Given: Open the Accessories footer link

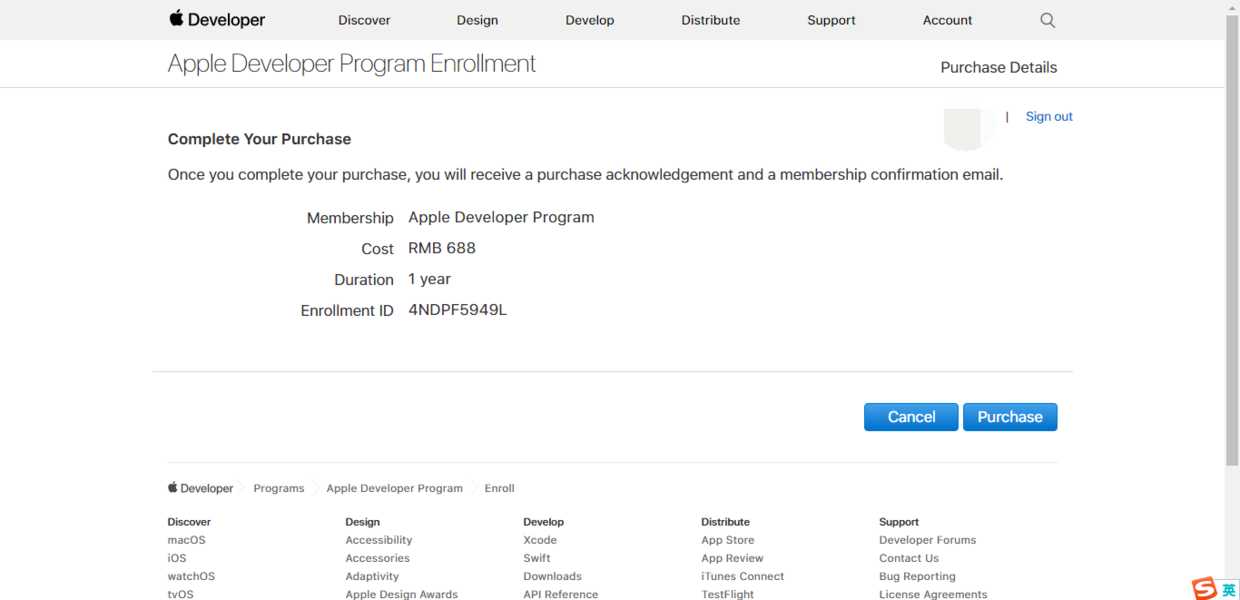Looking at the screenshot, I should click(378, 558).
